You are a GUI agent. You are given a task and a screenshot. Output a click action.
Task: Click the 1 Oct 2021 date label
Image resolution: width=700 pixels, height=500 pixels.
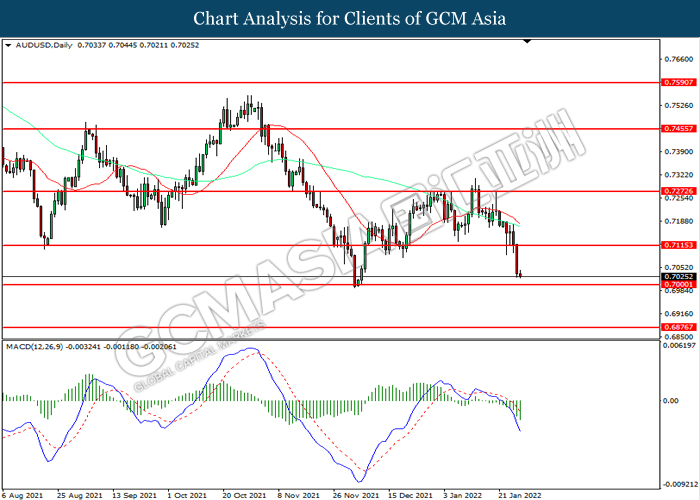coord(187,495)
